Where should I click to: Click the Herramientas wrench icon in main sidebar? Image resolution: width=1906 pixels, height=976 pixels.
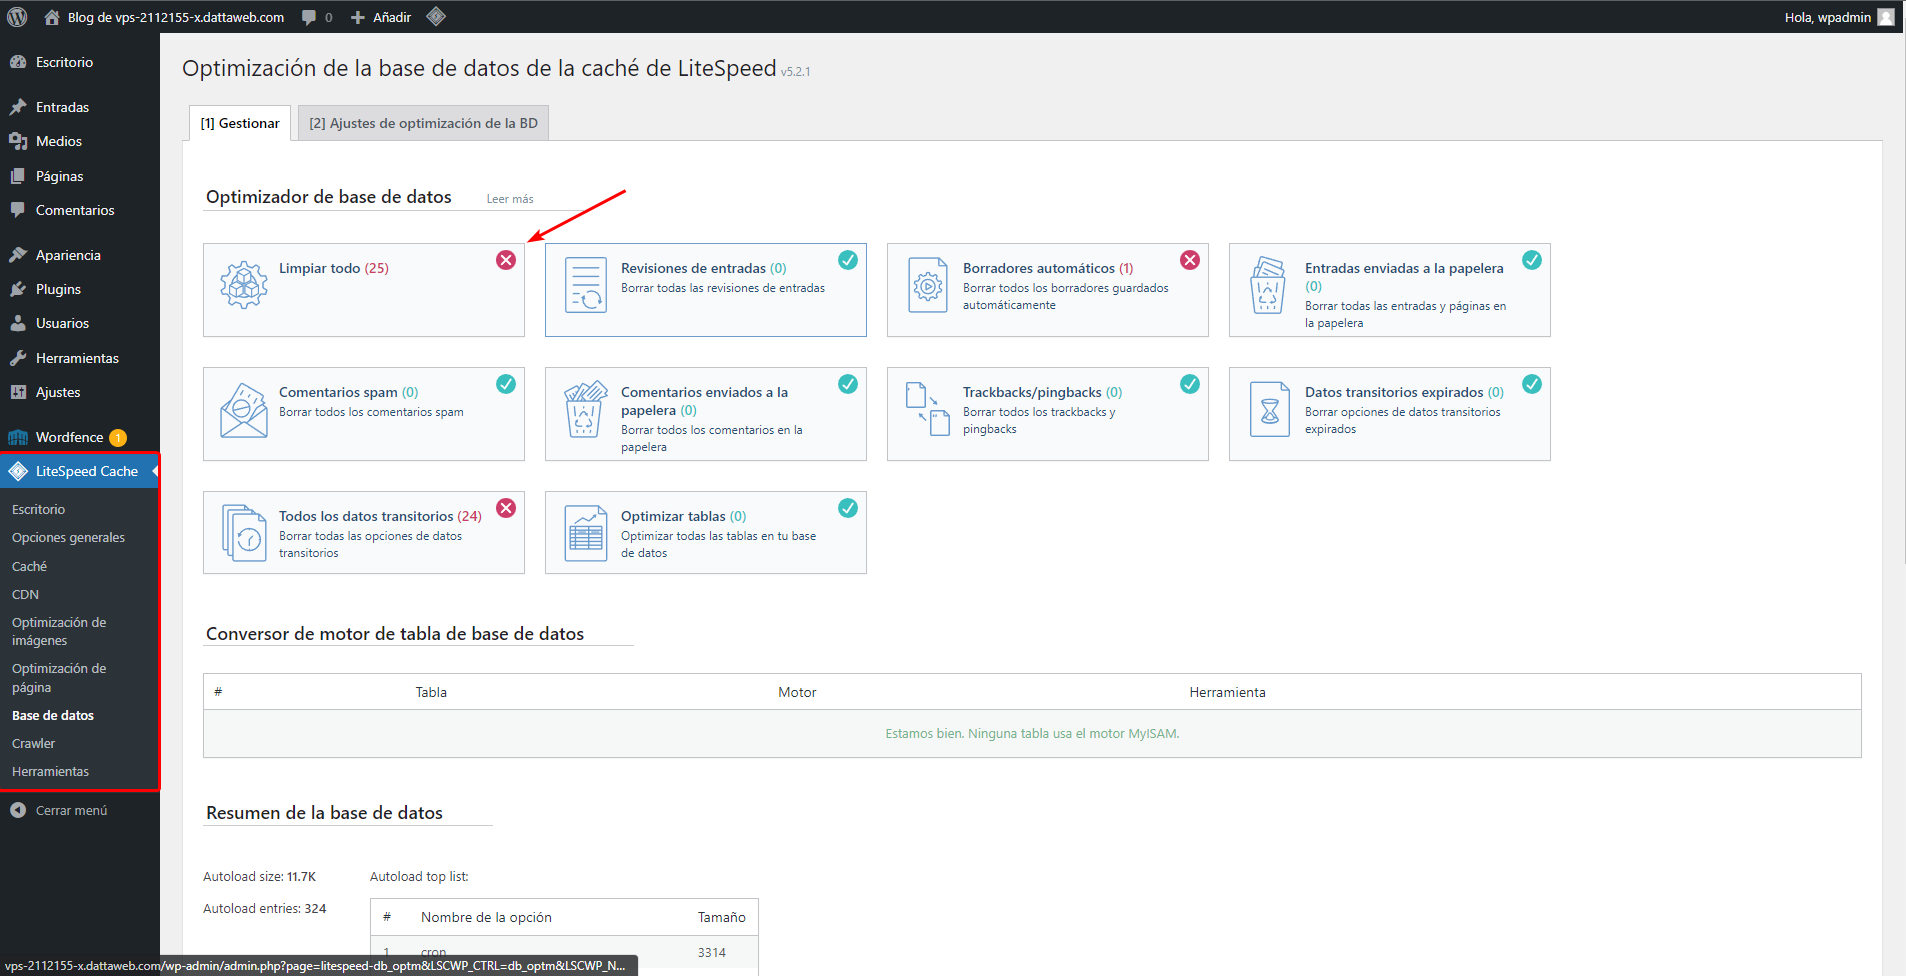click(x=18, y=358)
